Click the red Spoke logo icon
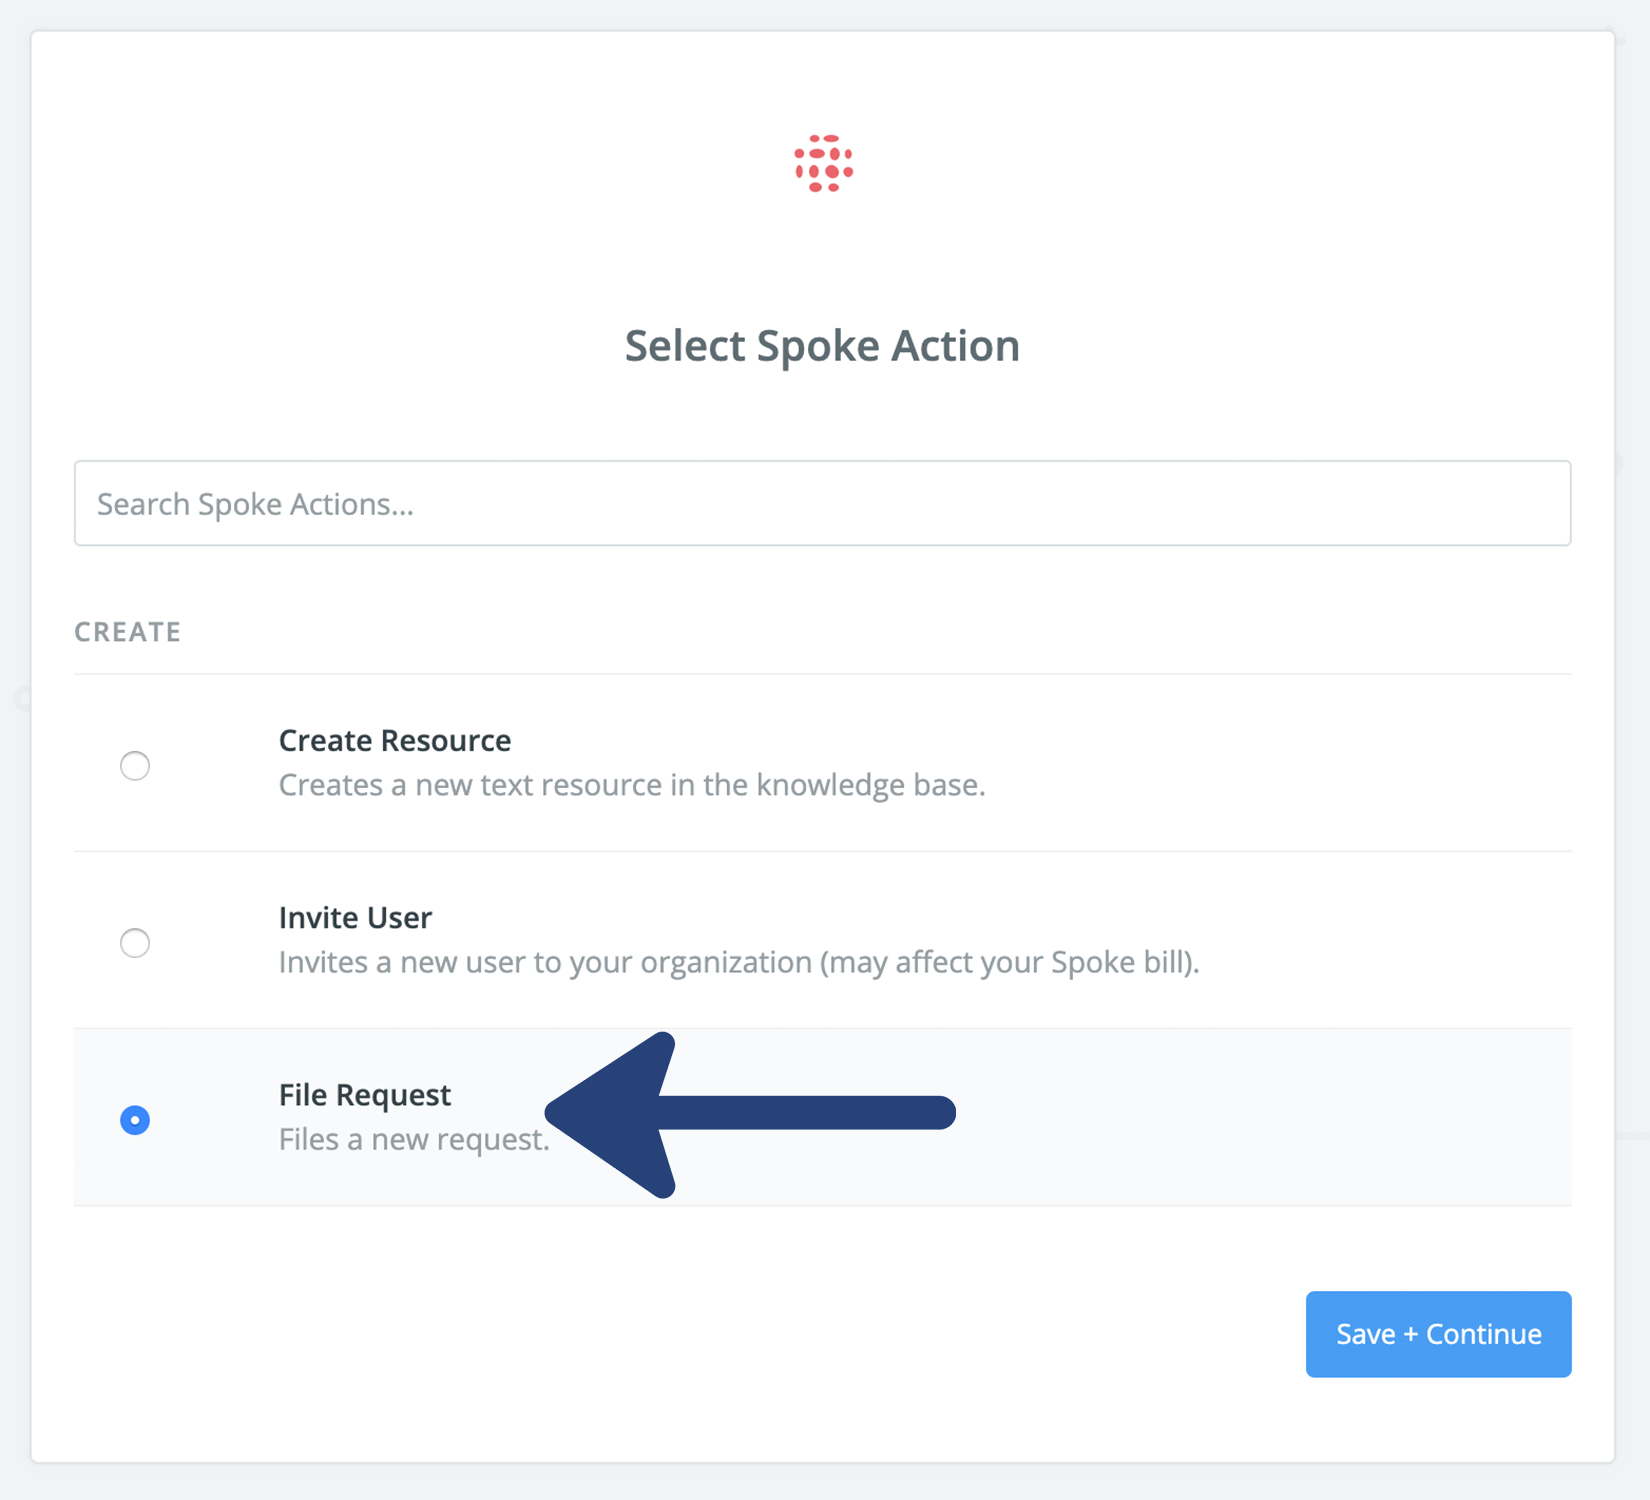Viewport: 1650px width, 1500px height. 823,163
